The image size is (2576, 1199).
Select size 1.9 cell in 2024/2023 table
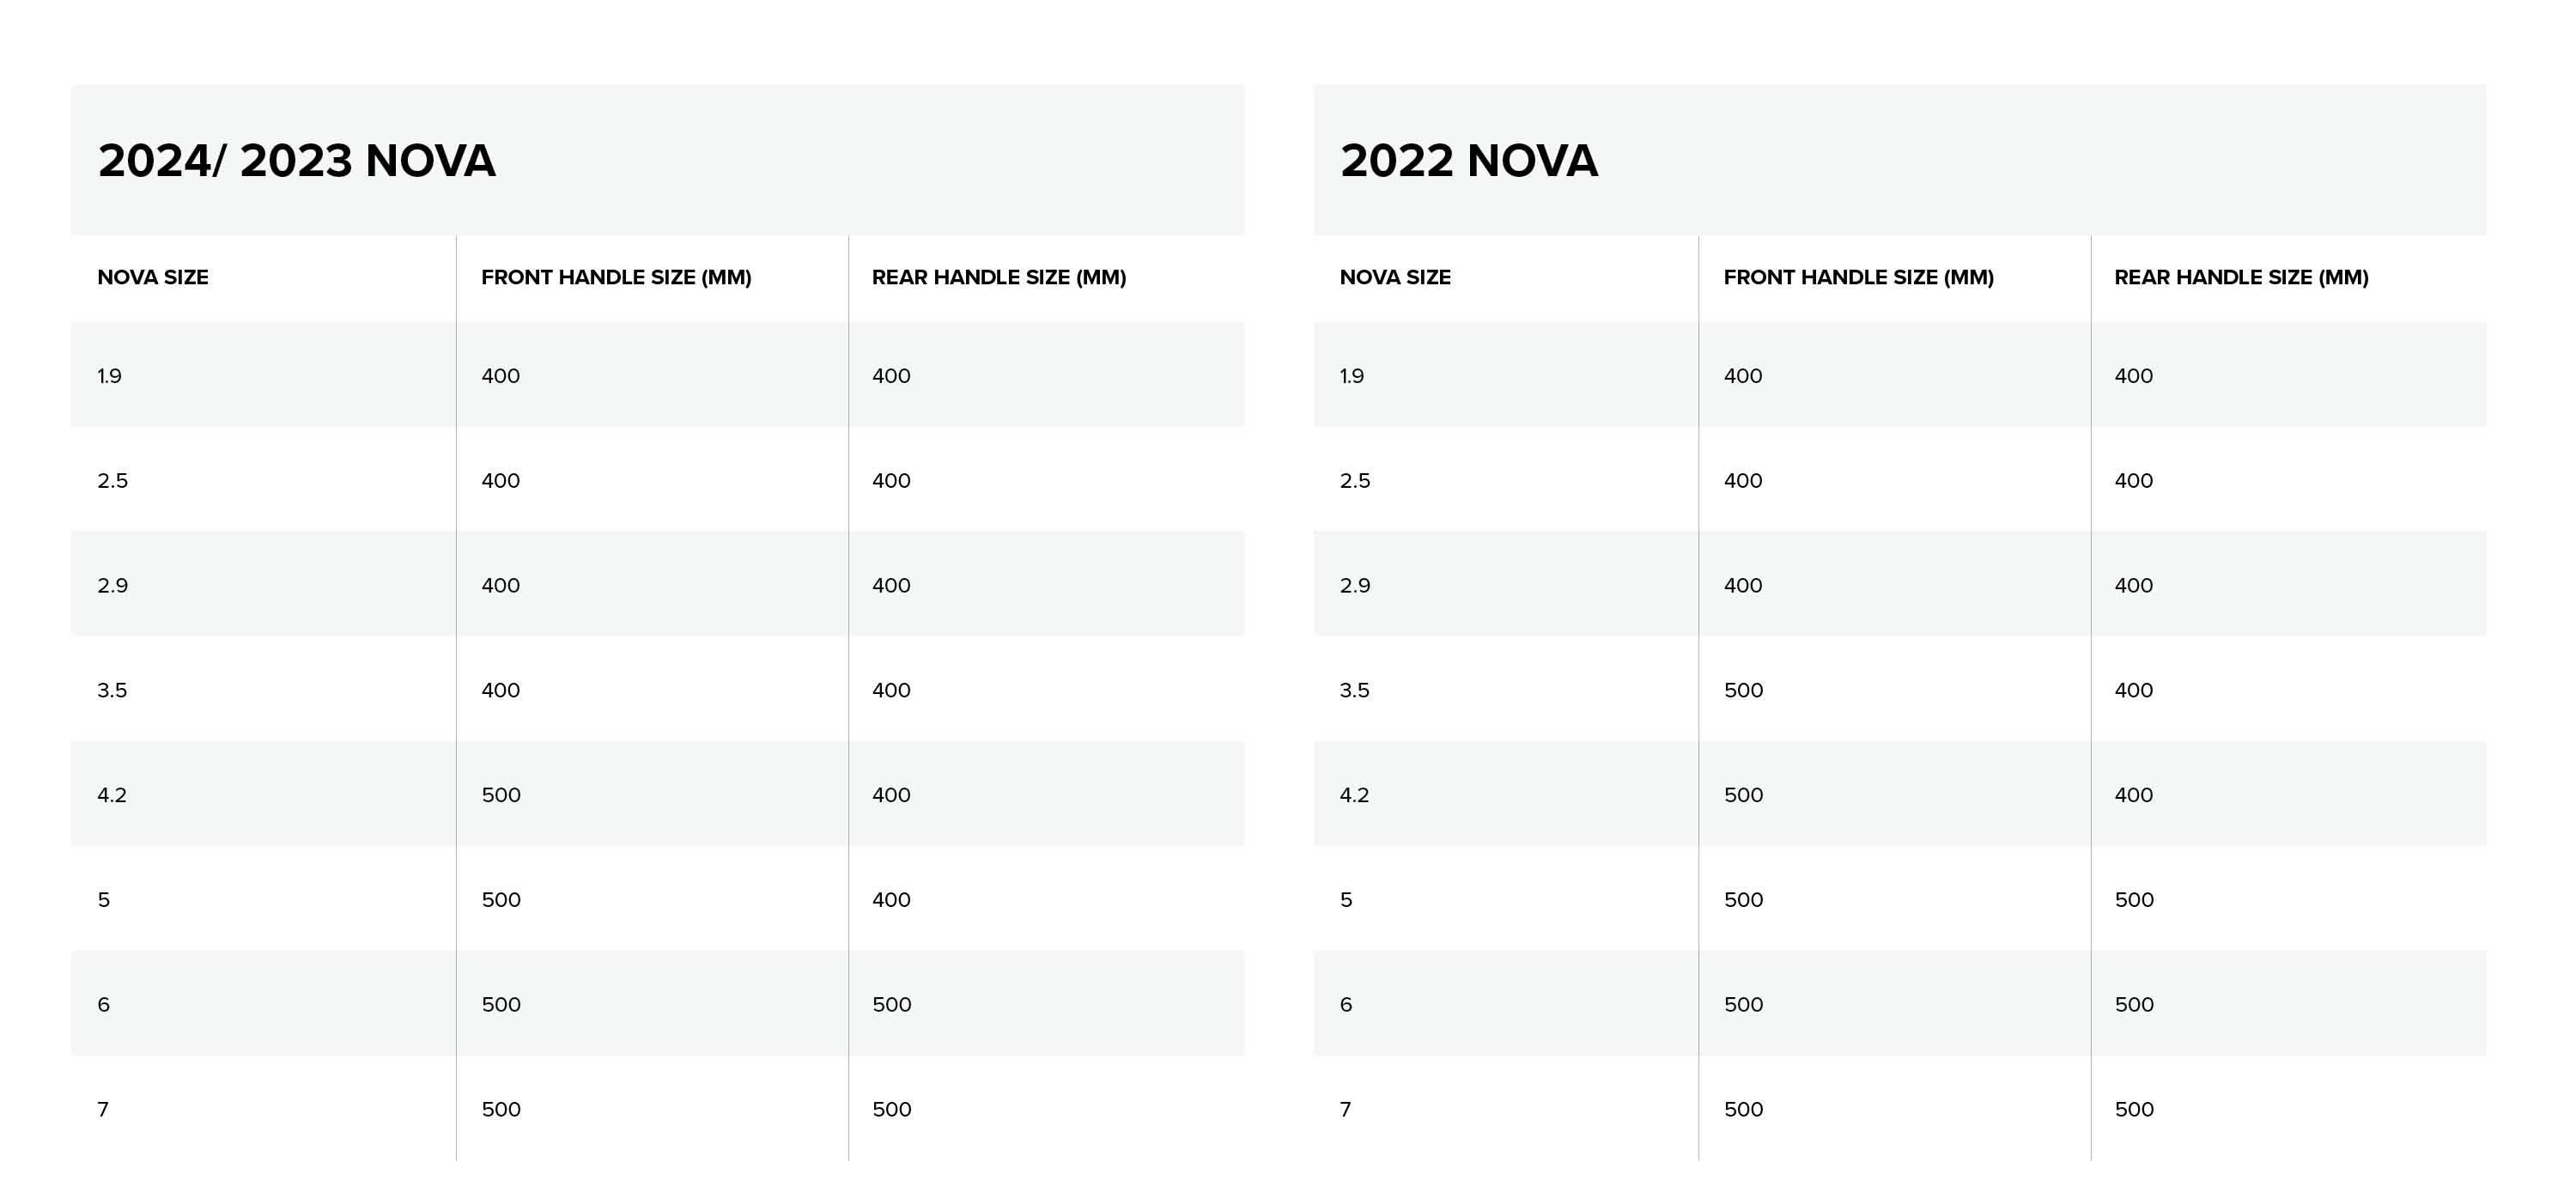(x=110, y=376)
